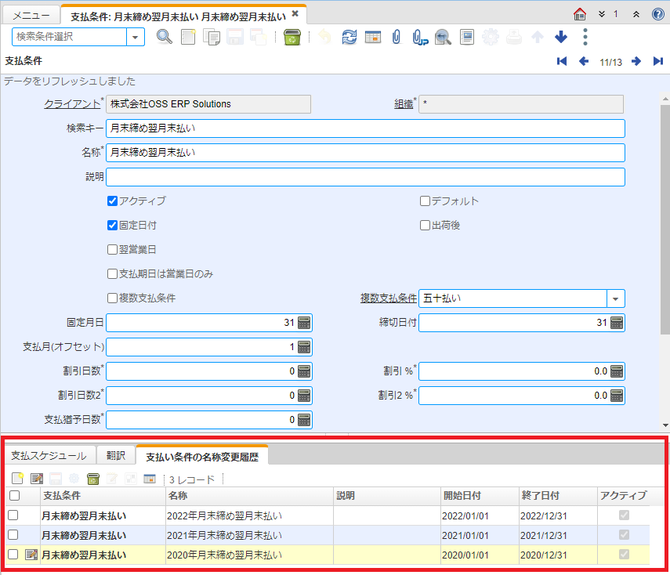Check the 複数支払条件 checkbox
This screenshot has width=670, height=575.
pyautogui.click(x=112, y=298)
